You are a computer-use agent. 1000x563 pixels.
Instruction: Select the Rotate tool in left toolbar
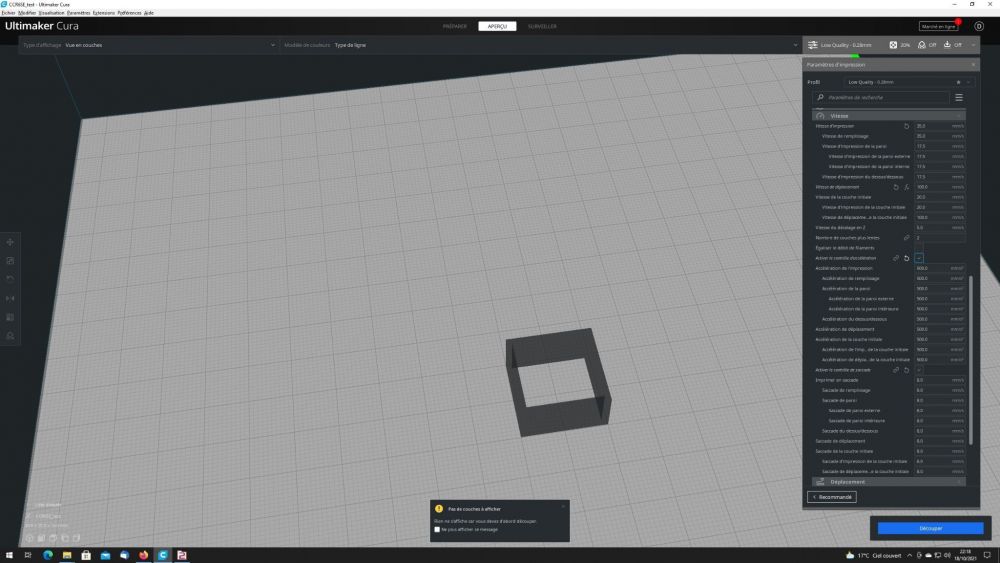10,279
